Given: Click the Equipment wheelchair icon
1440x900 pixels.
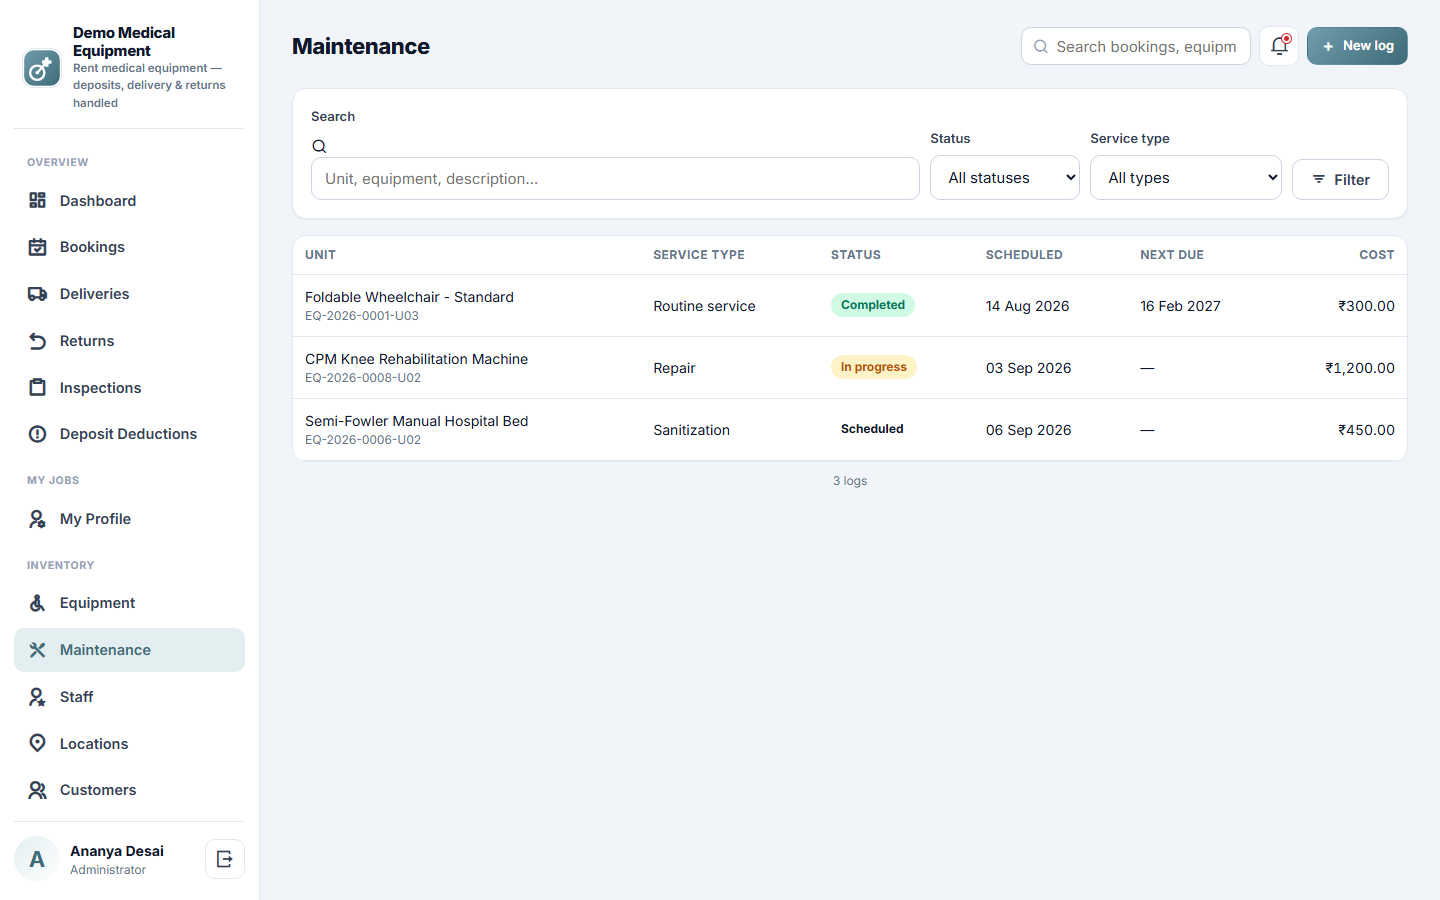Looking at the screenshot, I should [x=37, y=603].
